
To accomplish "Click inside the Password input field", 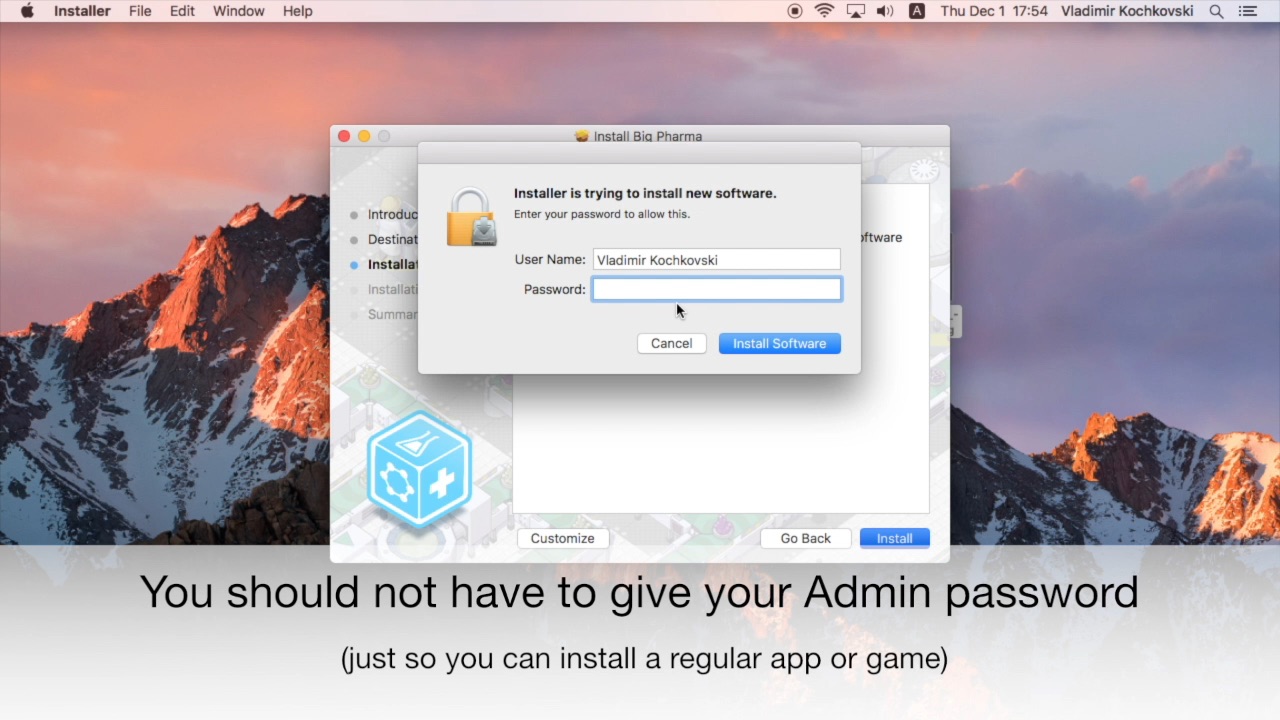I will pyautogui.click(x=716, y=289).
